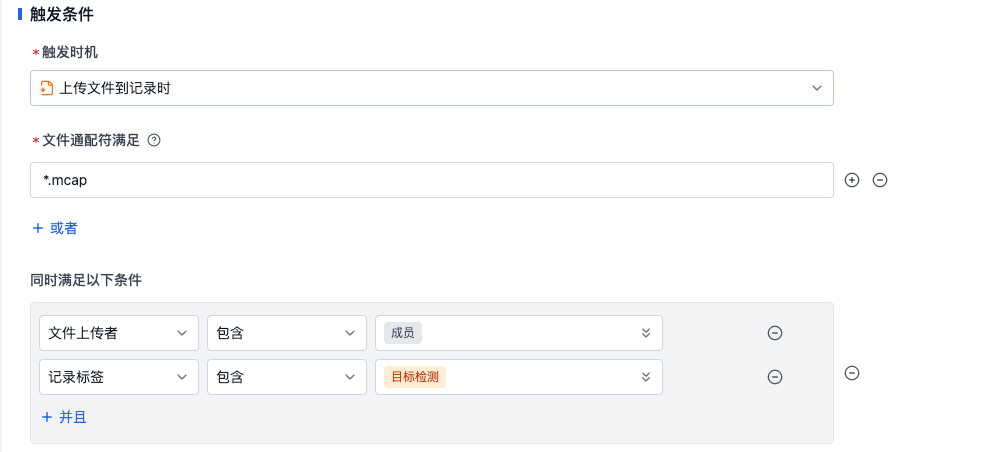This screenshot has height=452, width=1002.
Task: Open the 触发时机 dropdown
Action: [431, 88]
